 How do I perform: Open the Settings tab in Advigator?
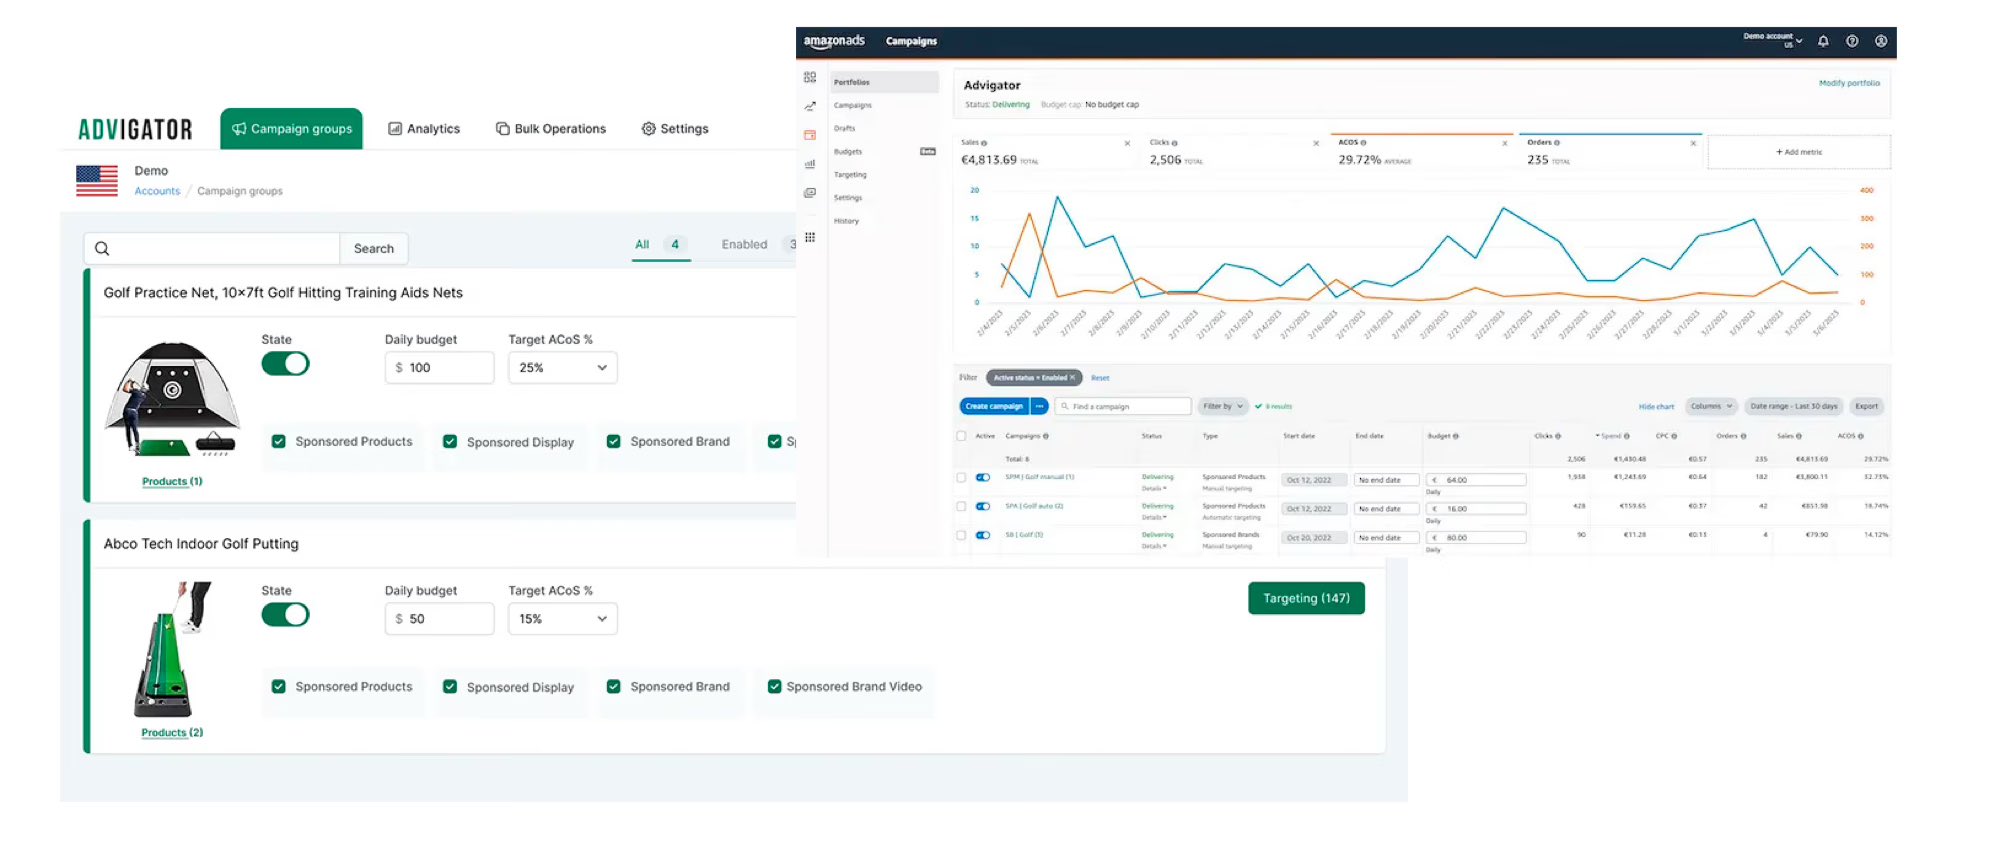[675, 129]
